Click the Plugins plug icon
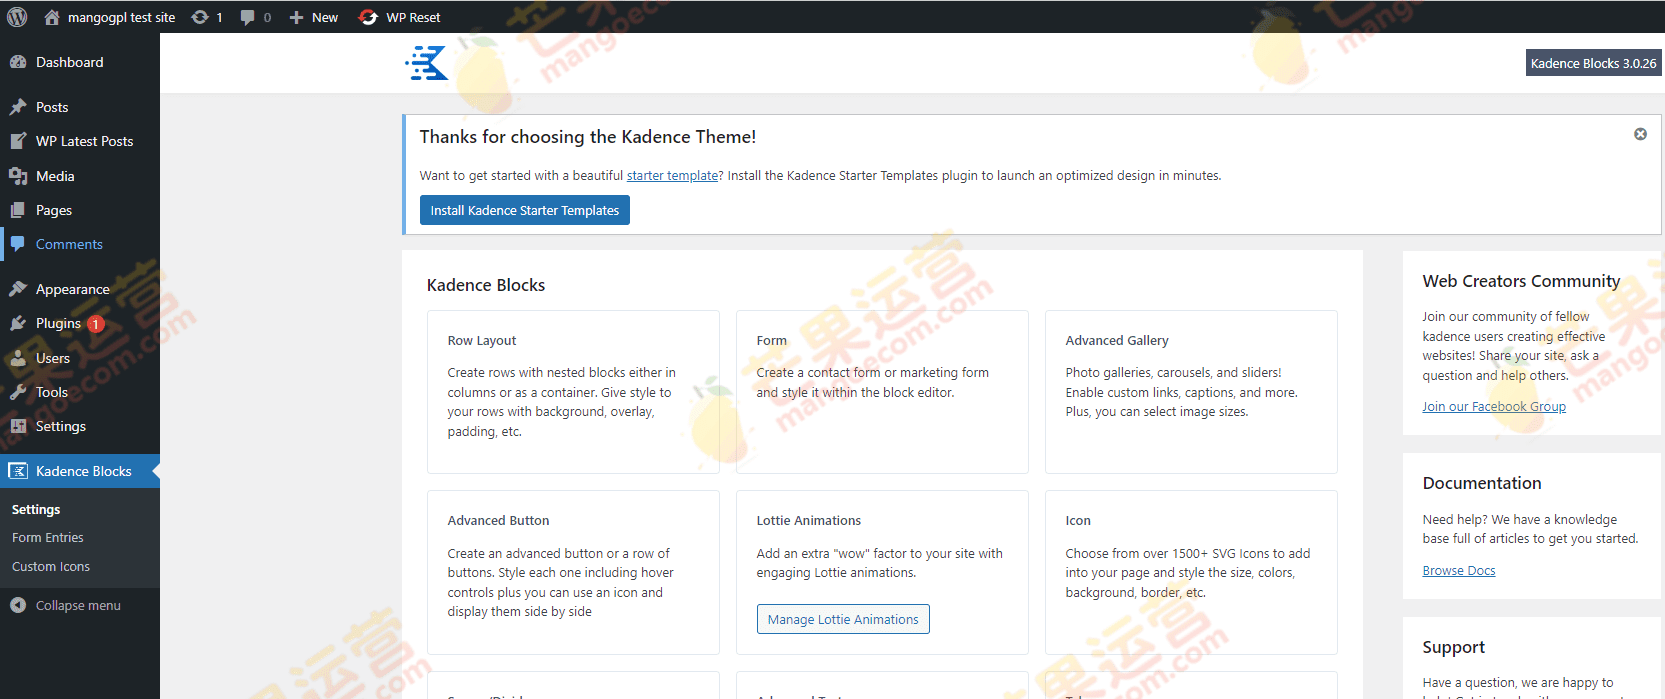Screen dimensions: 1665x699 pos(18,323)
